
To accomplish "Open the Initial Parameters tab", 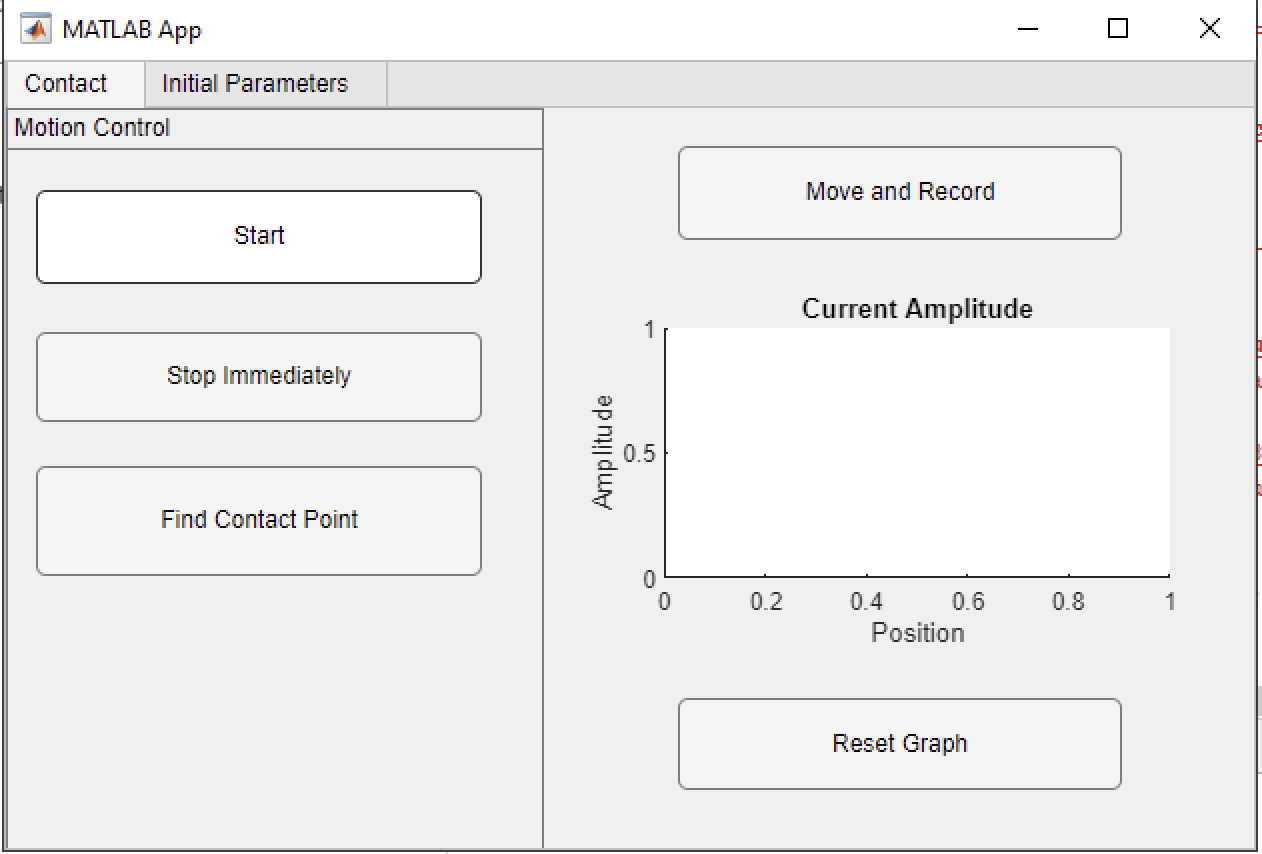I will (255, 84).
